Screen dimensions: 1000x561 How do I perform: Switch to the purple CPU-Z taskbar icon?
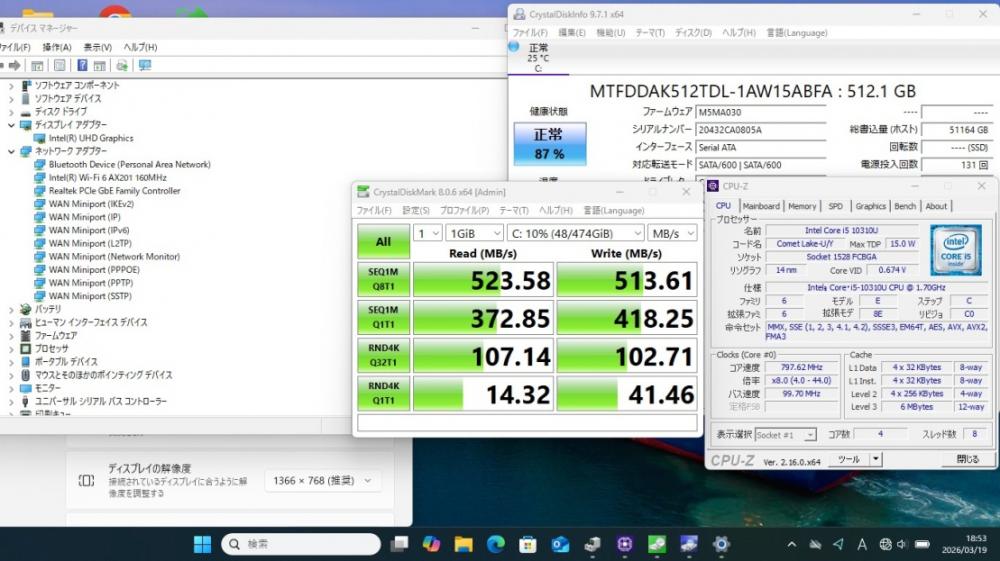point(624,544)
